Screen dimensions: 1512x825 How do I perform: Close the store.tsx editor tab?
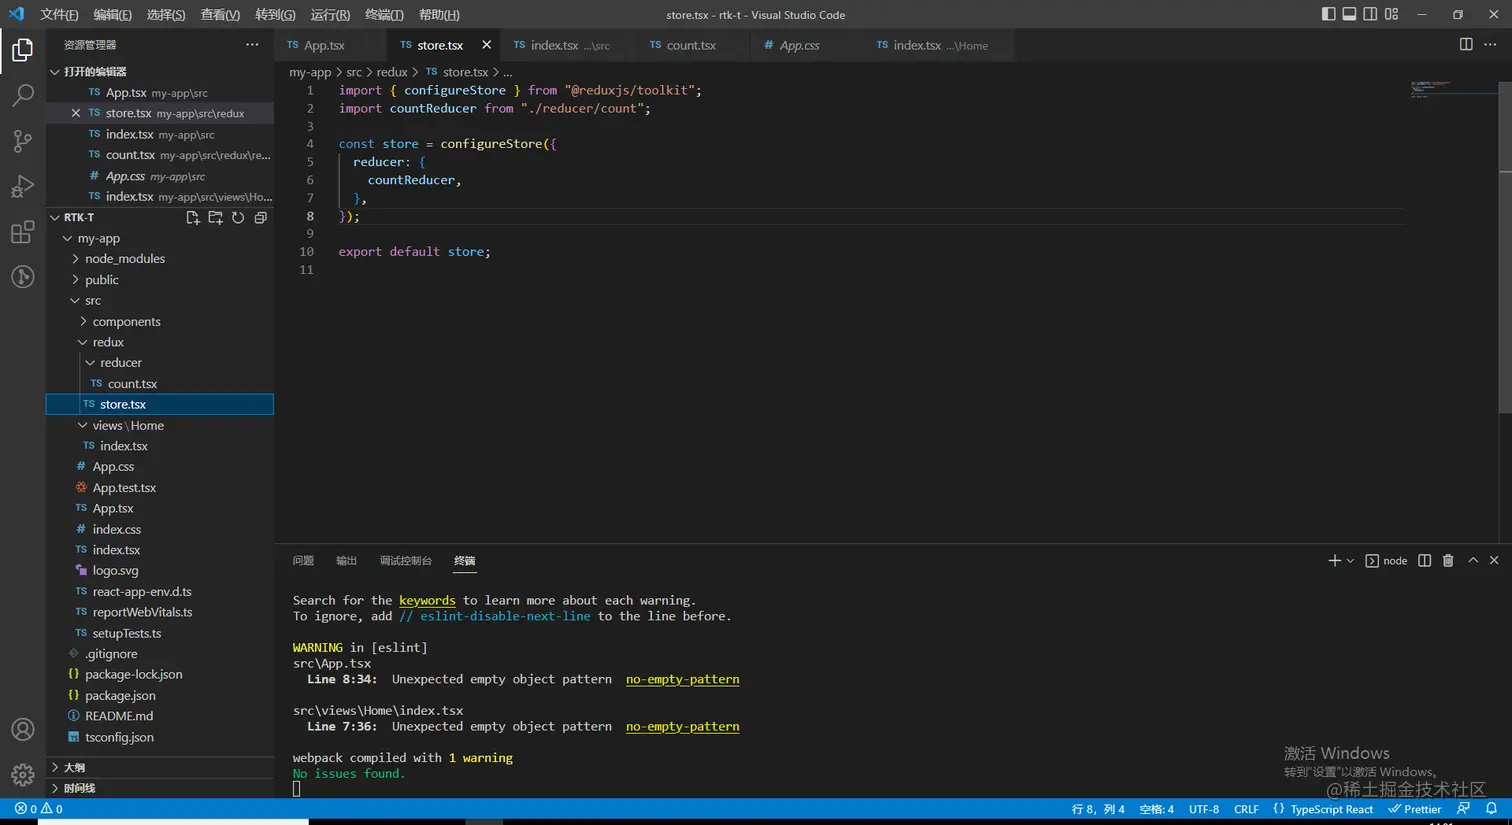(487, 45)
